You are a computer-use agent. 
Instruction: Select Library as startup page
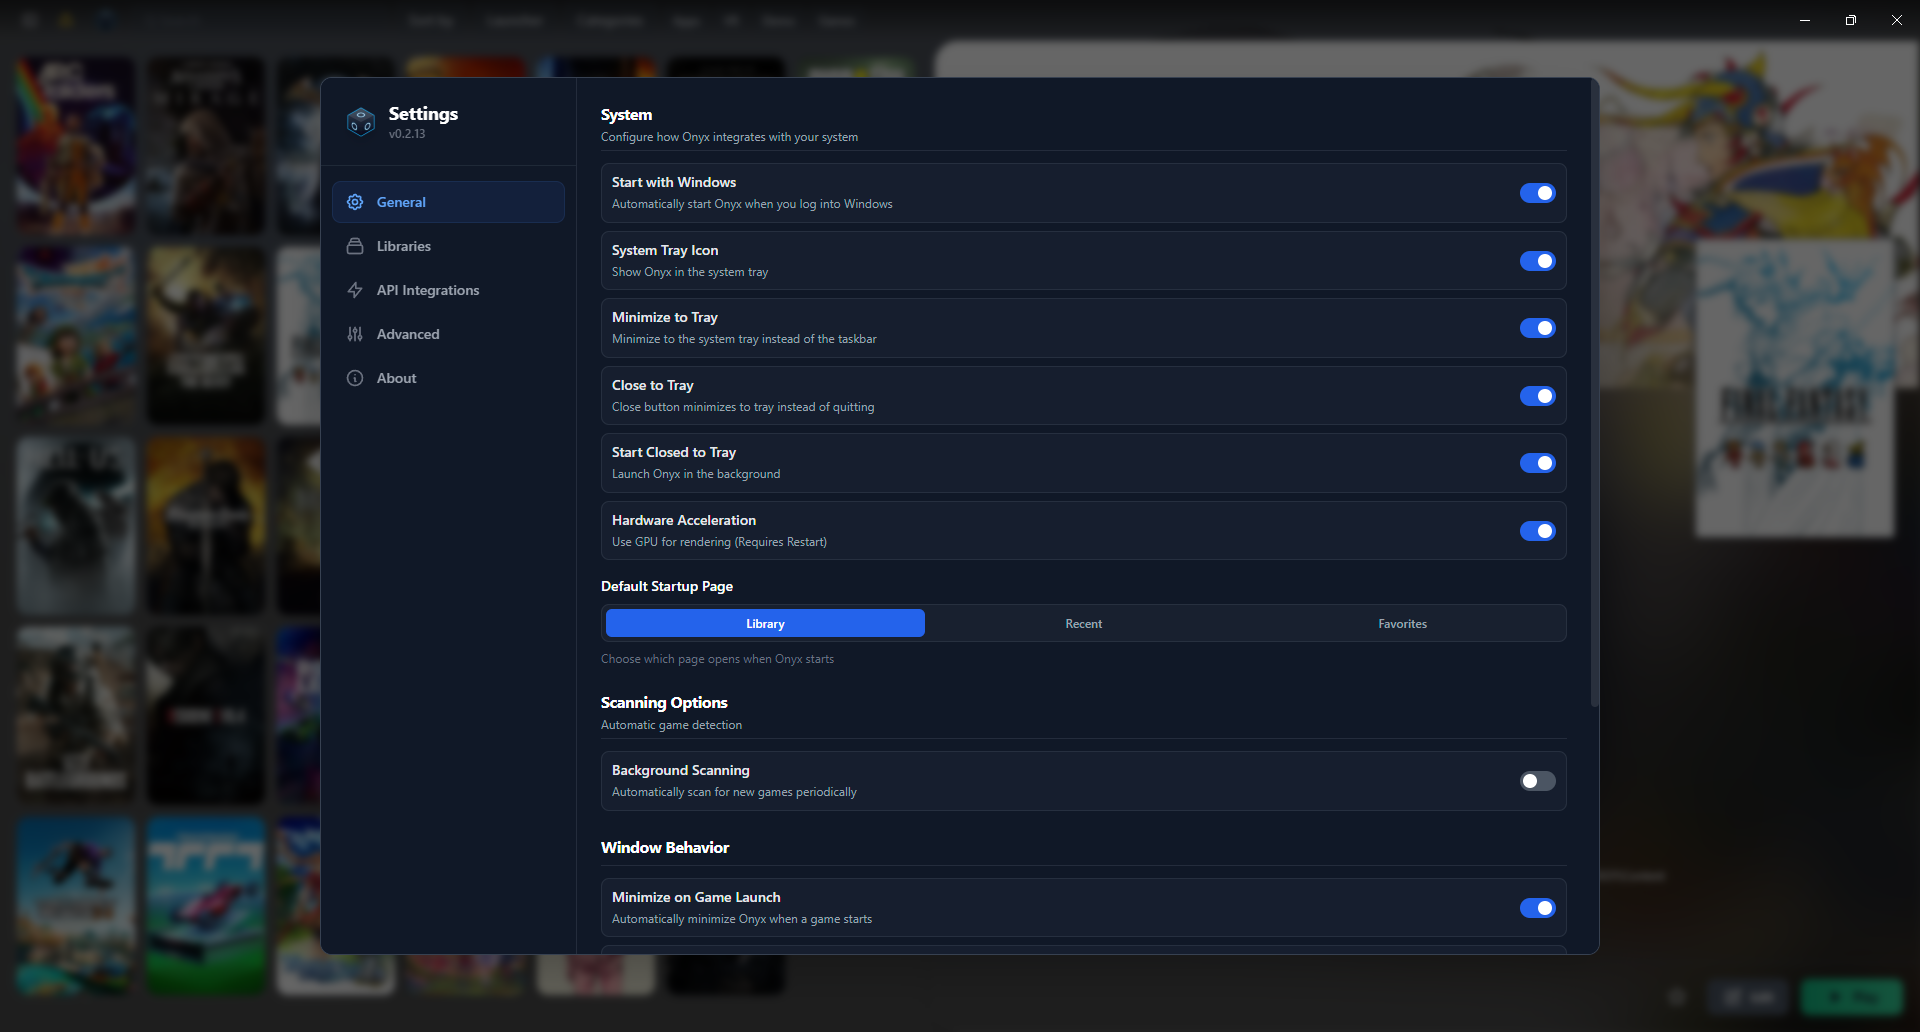(765, 624)
